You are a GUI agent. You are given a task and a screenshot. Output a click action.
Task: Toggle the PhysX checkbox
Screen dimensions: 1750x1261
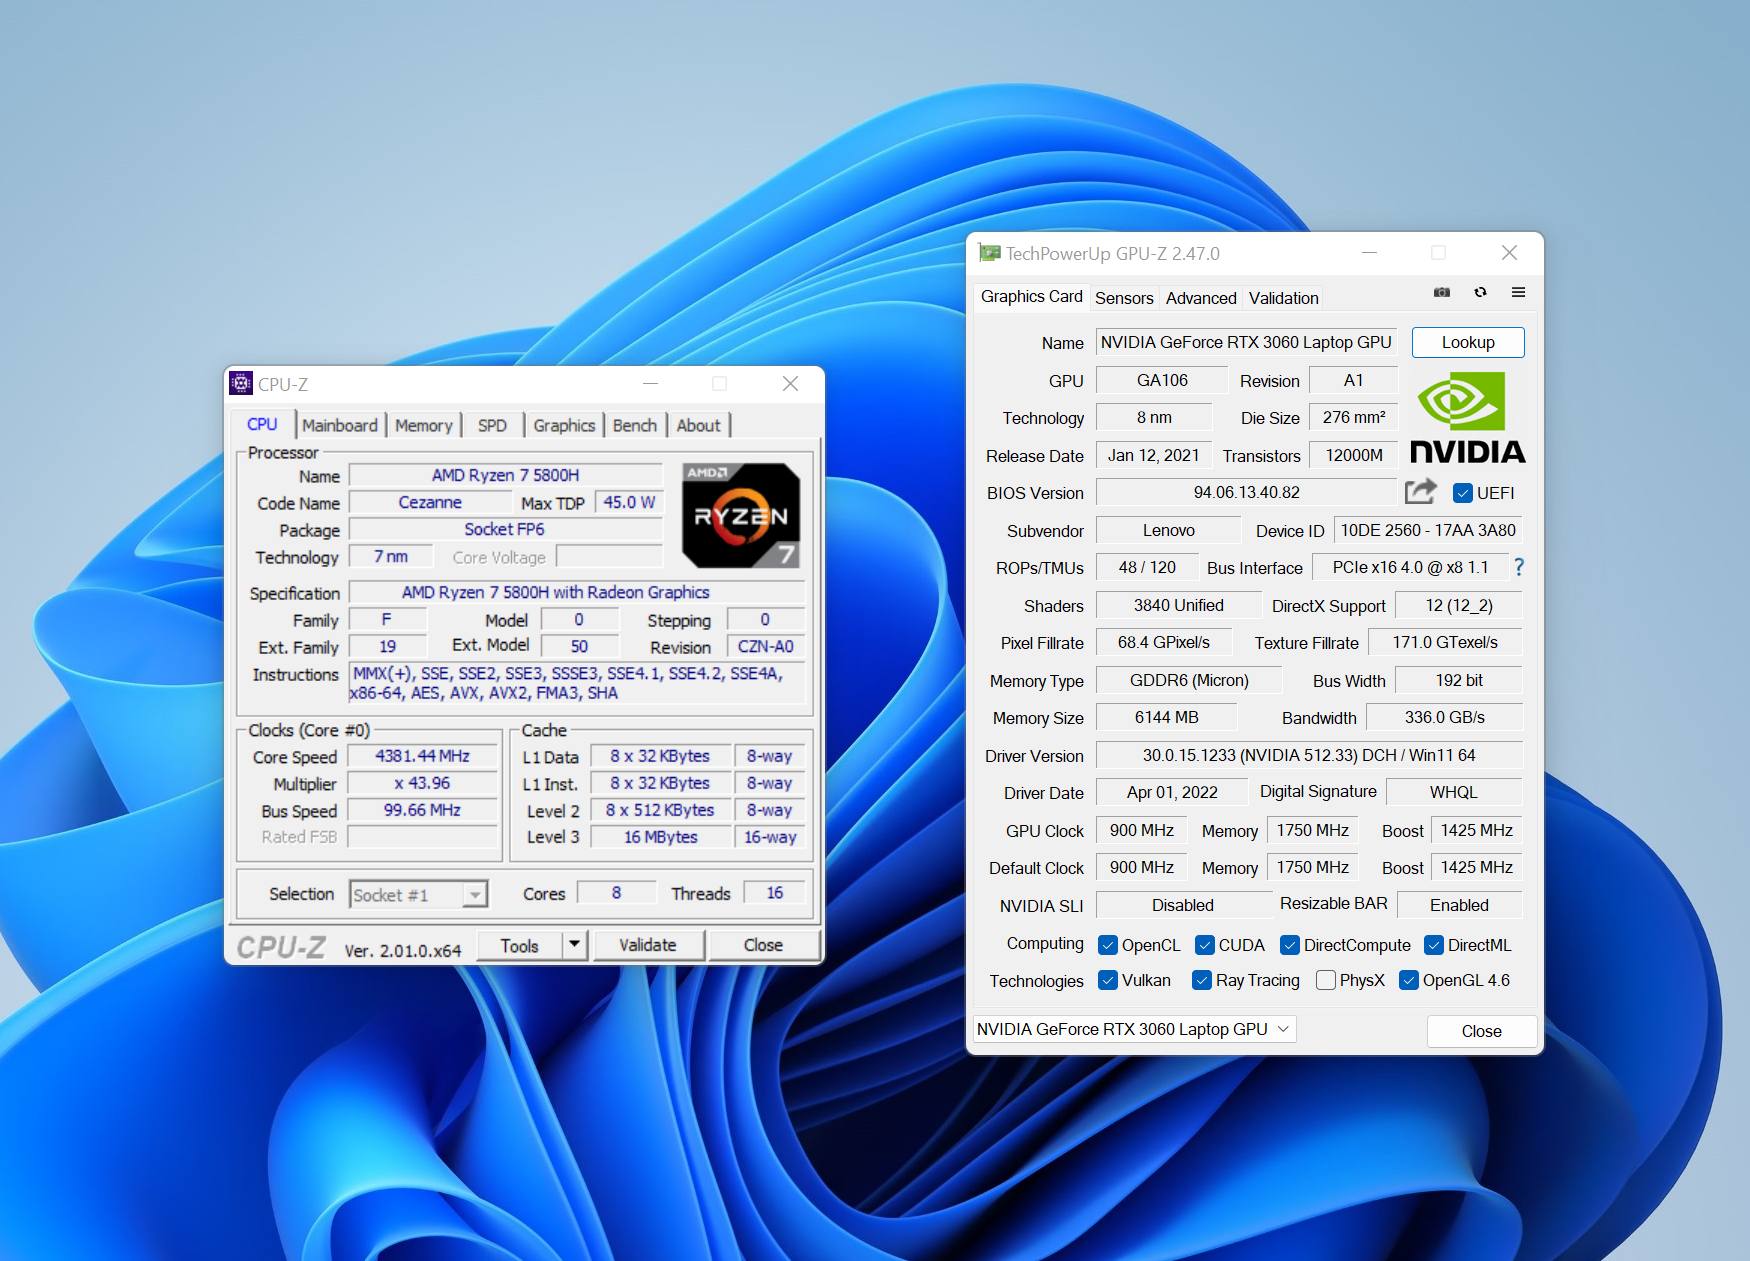[1326, 980]
